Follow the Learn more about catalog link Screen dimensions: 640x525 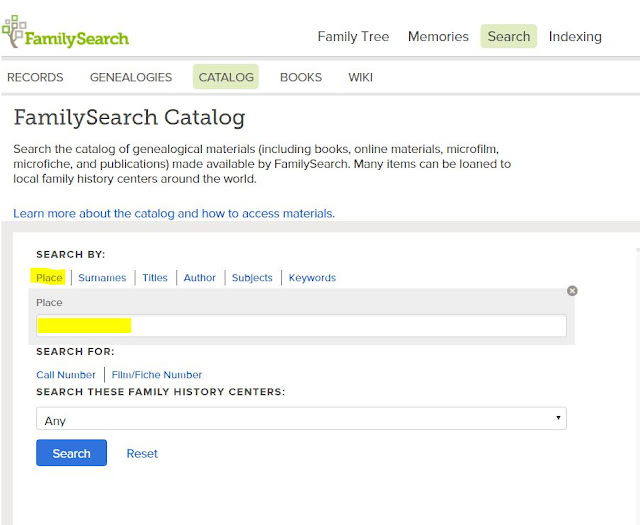click(174, 213)
